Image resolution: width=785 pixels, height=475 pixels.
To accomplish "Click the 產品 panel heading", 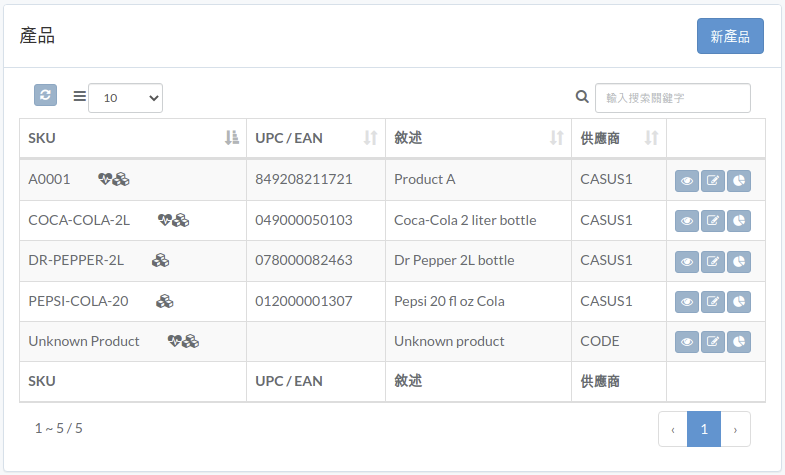I will pos(37,36).
